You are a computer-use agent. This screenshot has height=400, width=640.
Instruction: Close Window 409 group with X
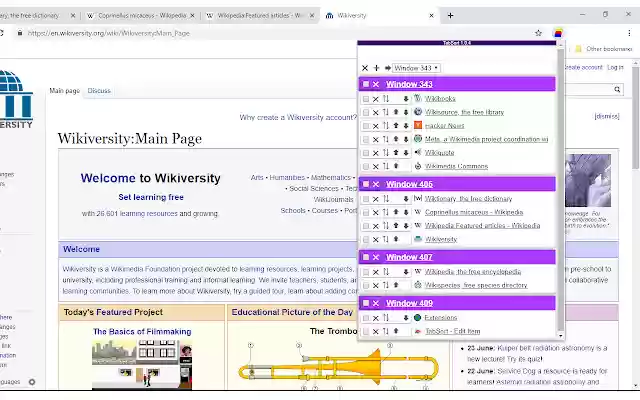(376, 303)
